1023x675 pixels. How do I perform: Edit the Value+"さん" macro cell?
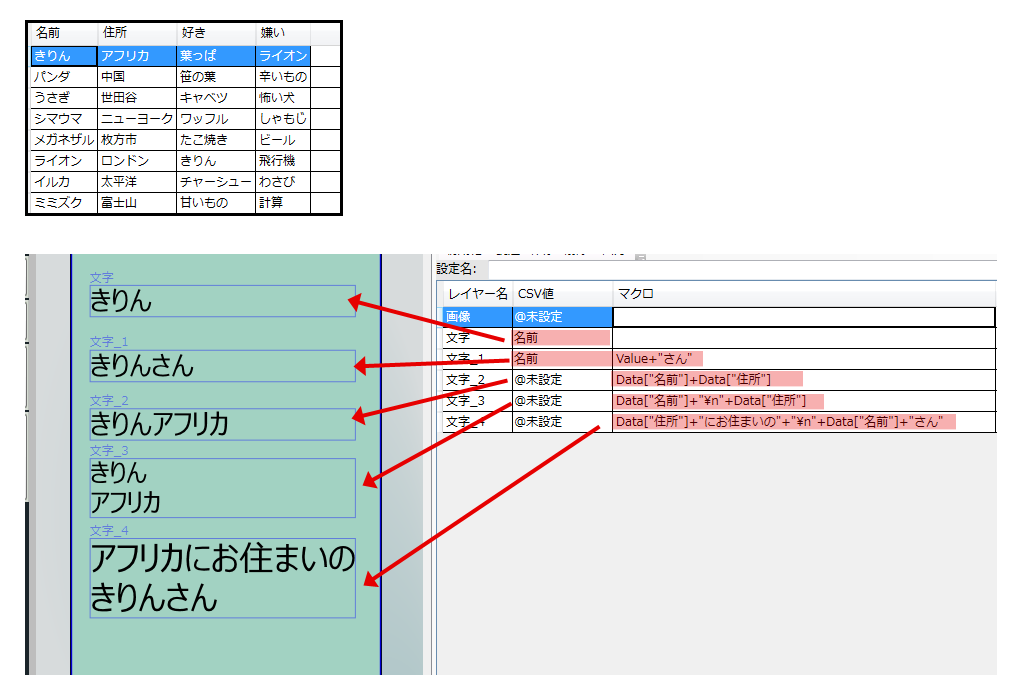pyautogui.click(x=803, y=359)
